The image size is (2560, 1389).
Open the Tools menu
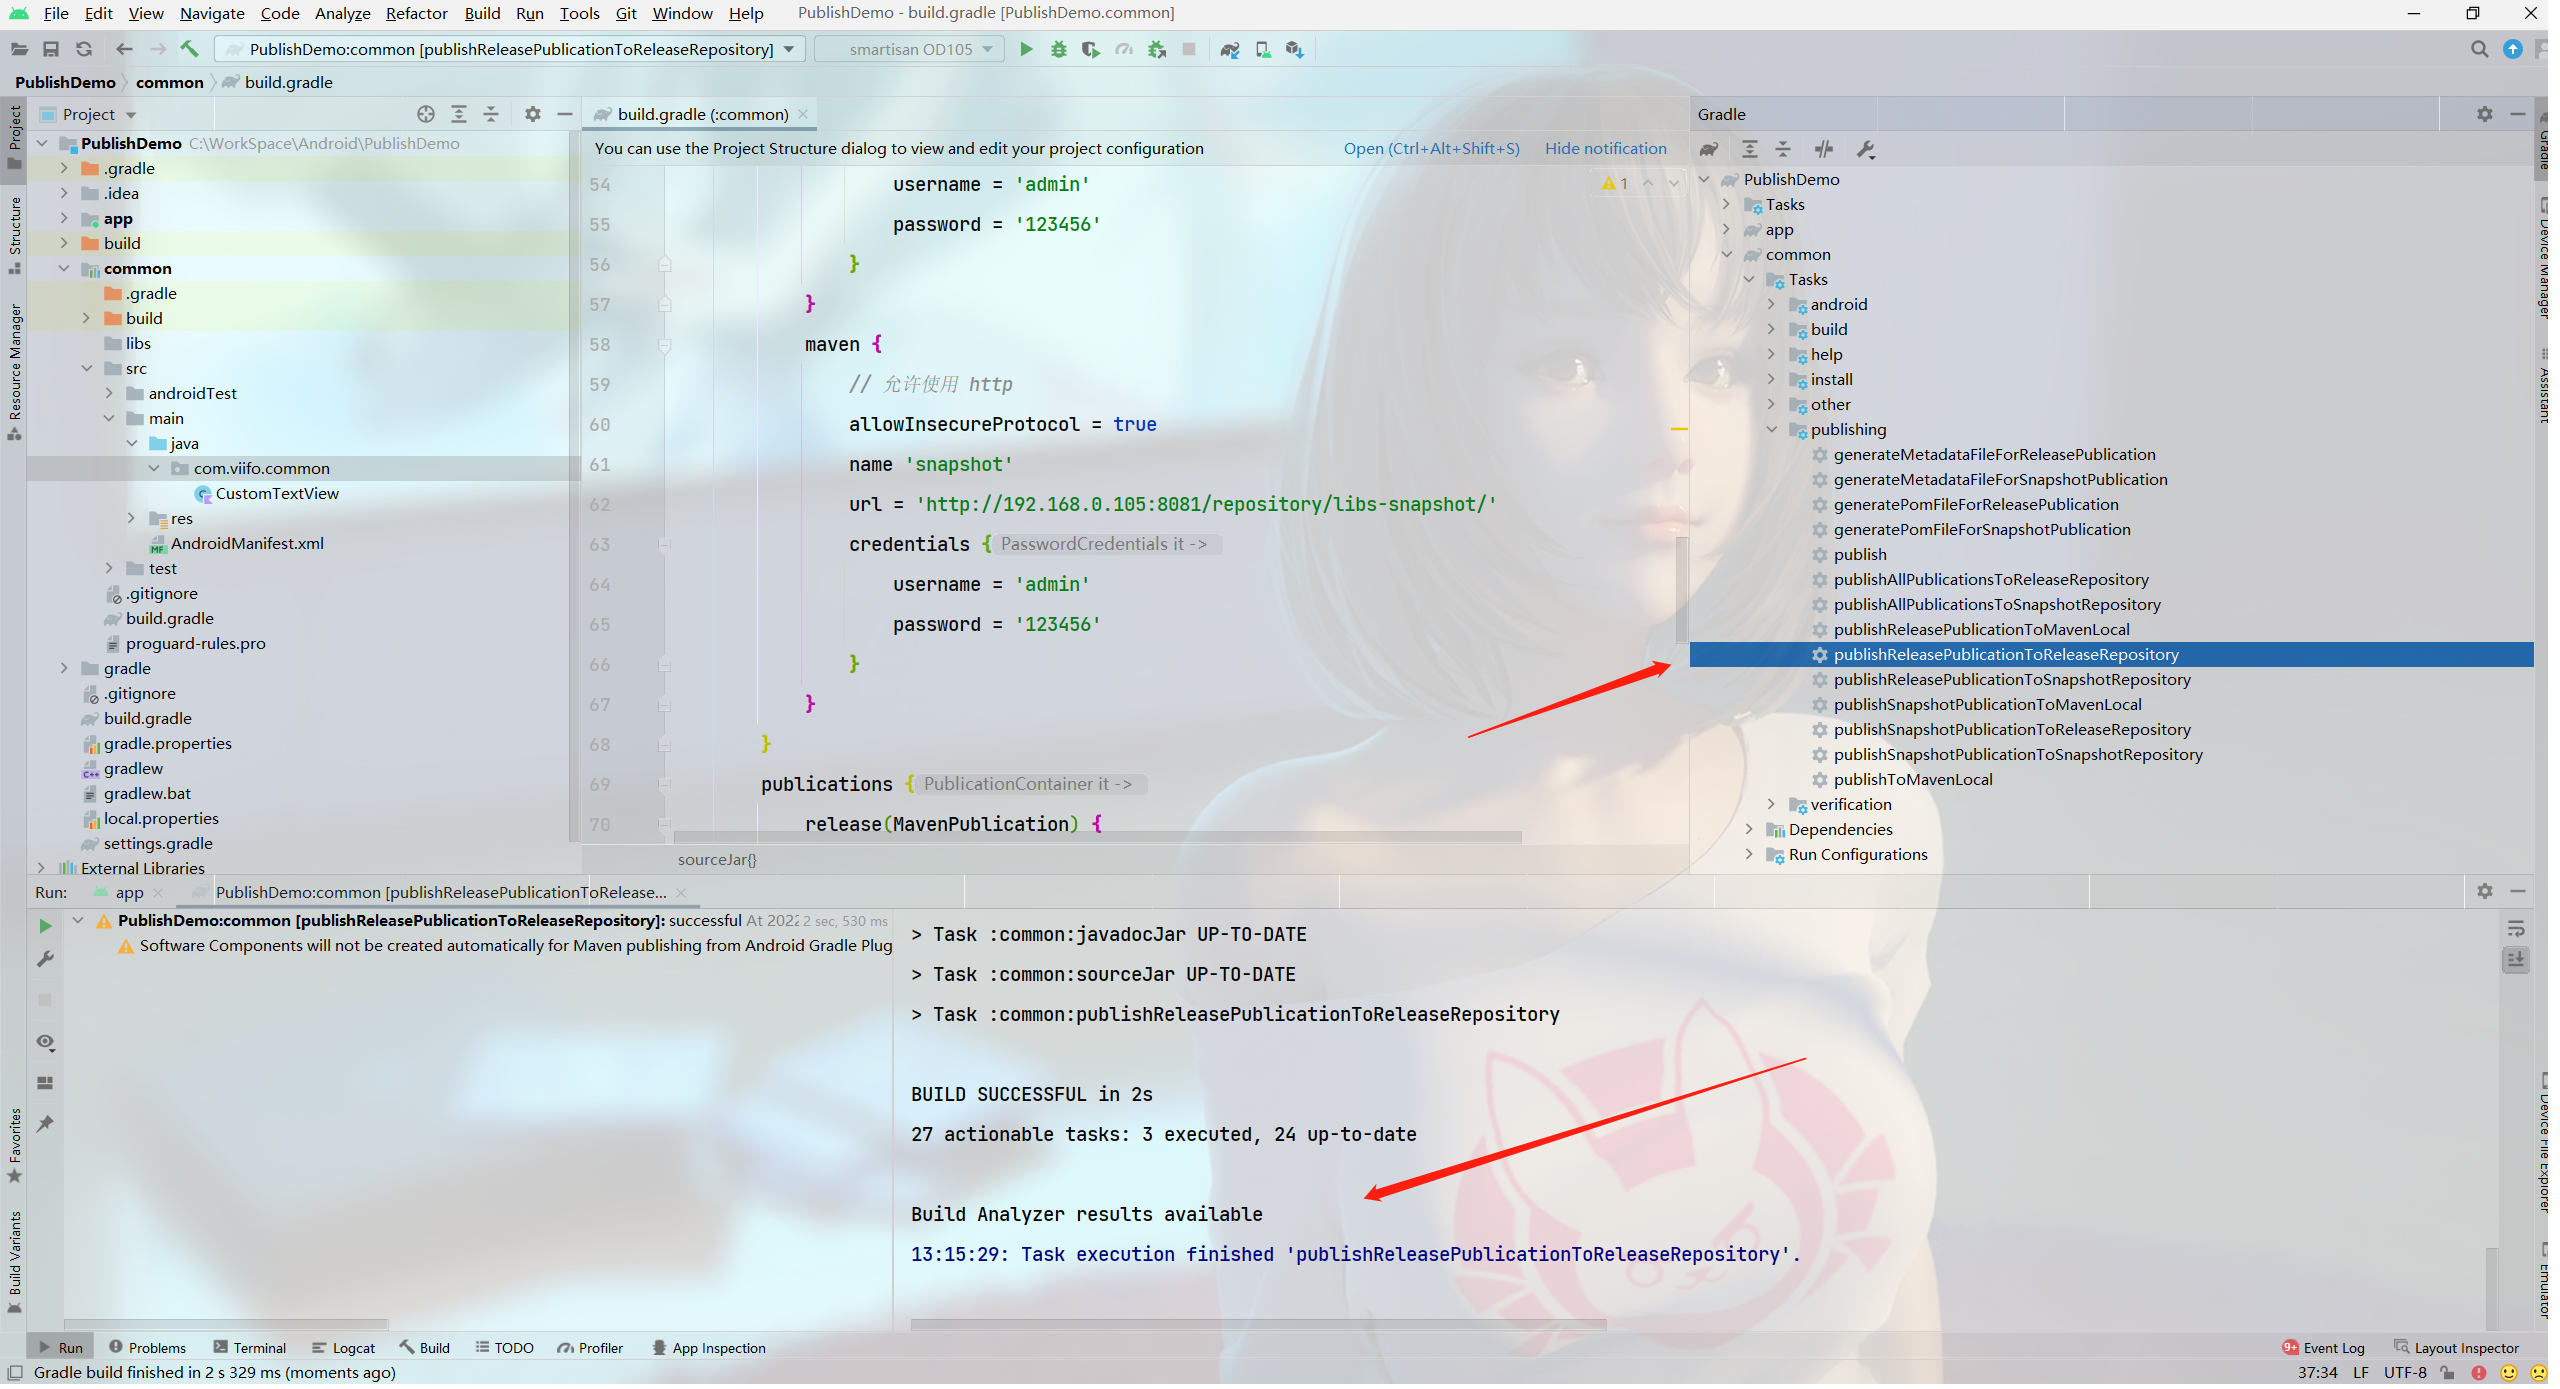(579, 13)
